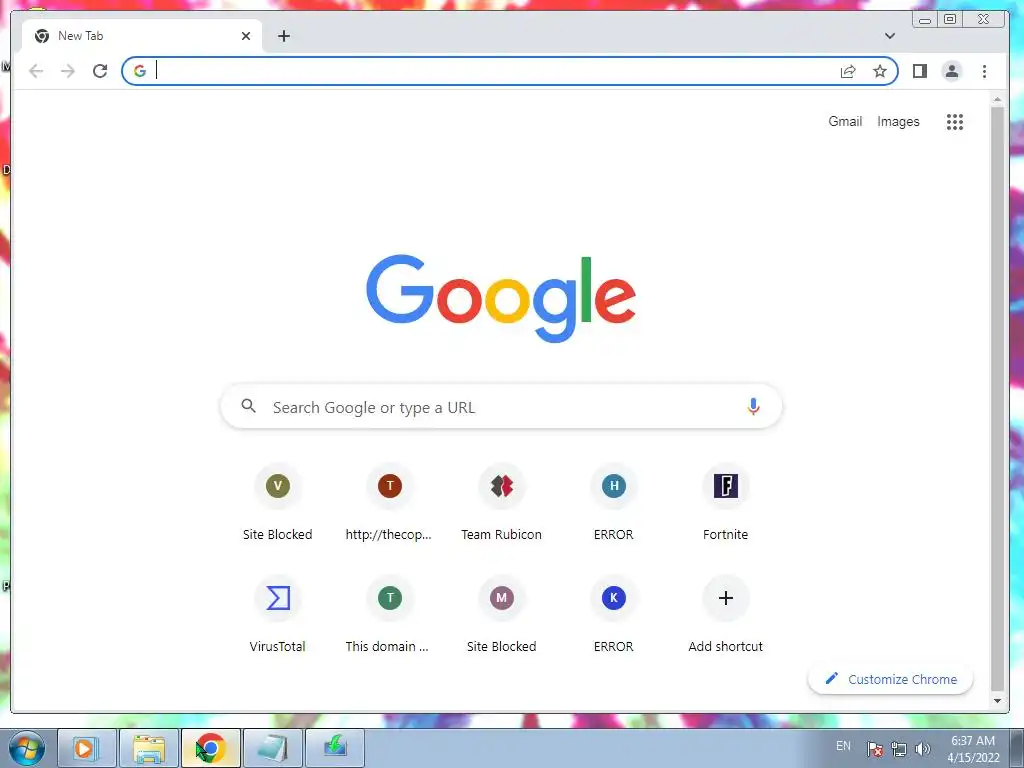Screen dimensions: 1024x768
Task: Click the network tray icon
Action: pos(899,749)
